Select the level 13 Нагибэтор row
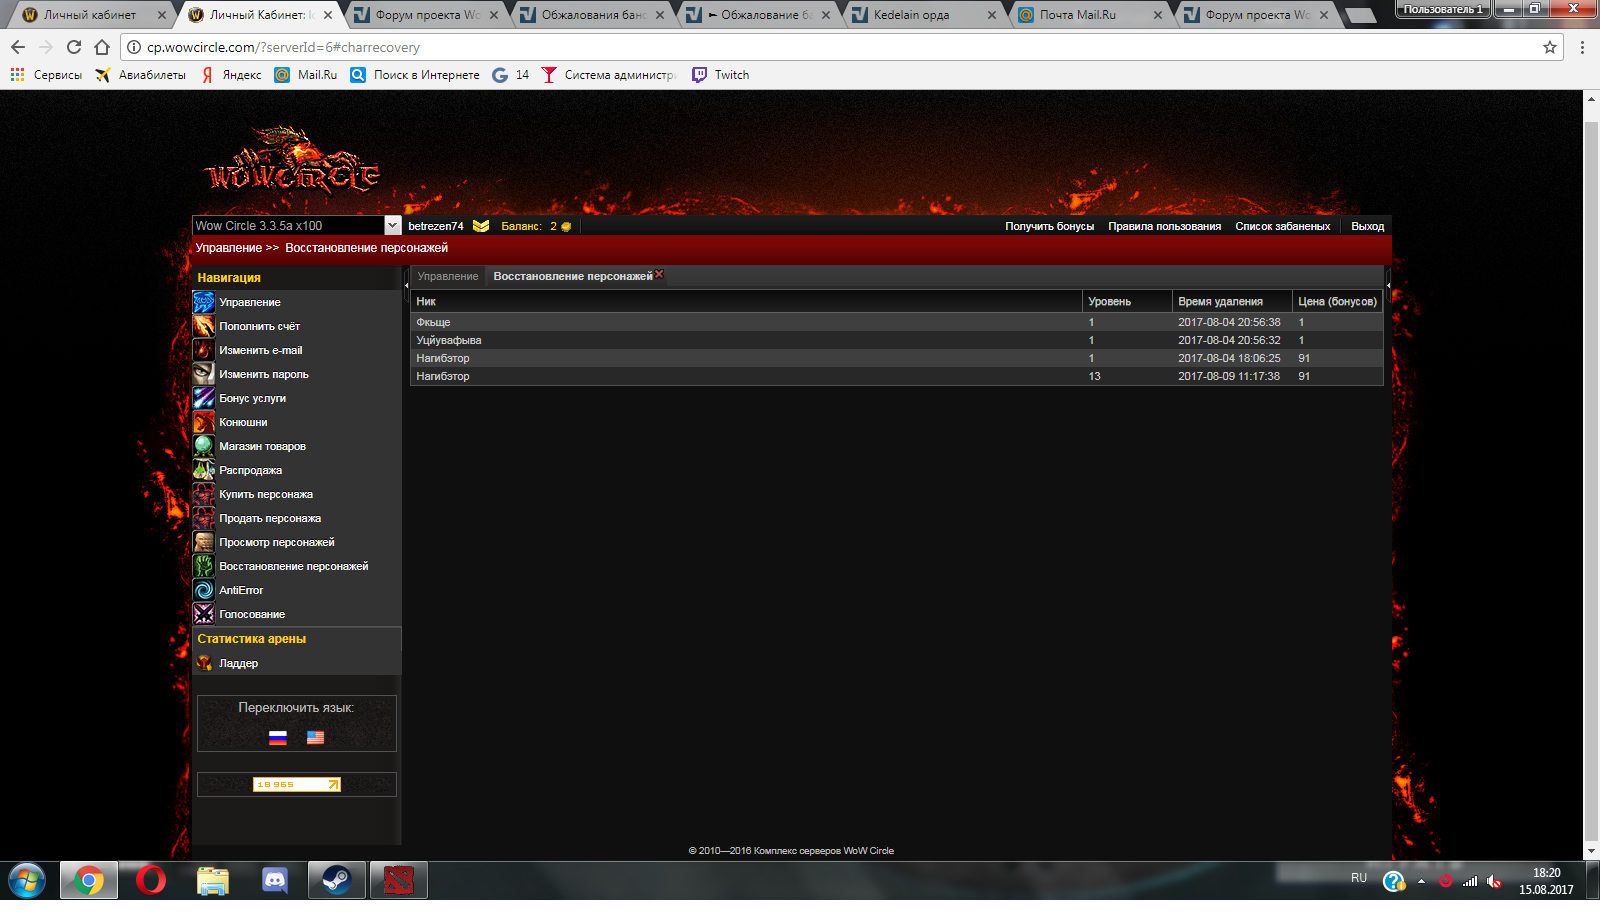1604x924 pixels. [x=897, y=376]
